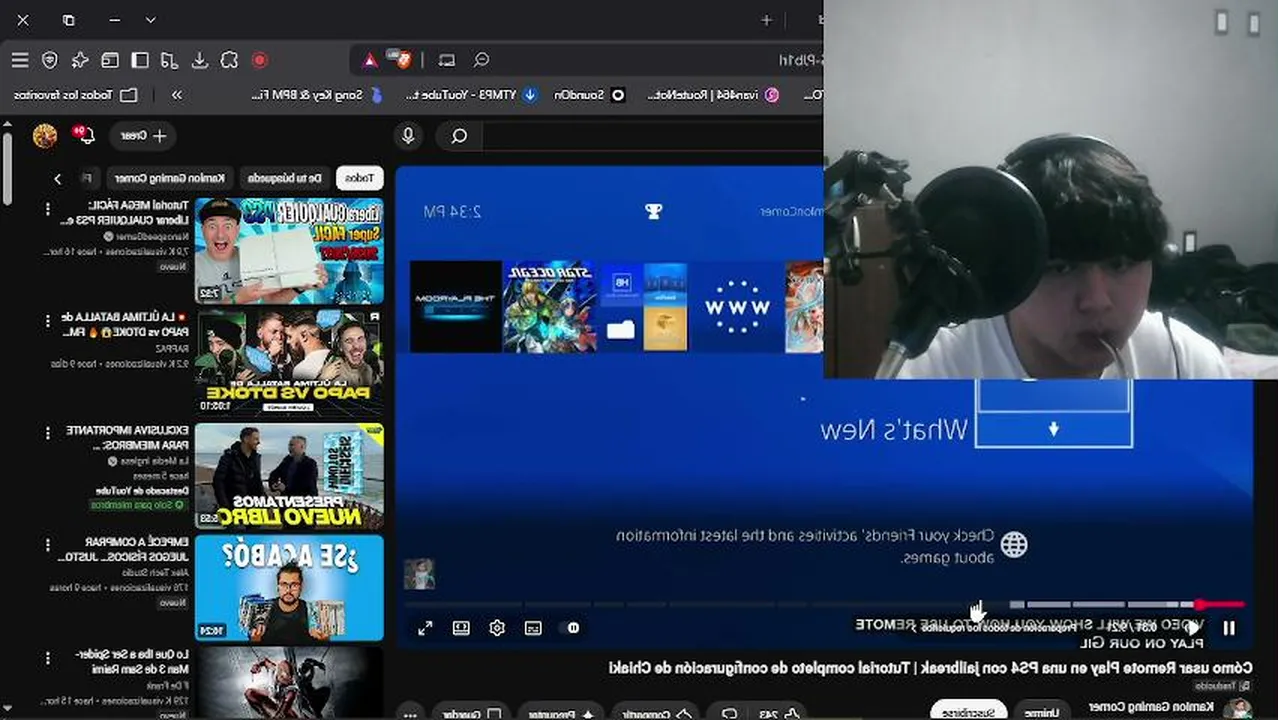This screenshot has height=720, width=1278.
Task: Skip to the next video in player
Action: pyautogui.click(x=1192, y=628)
